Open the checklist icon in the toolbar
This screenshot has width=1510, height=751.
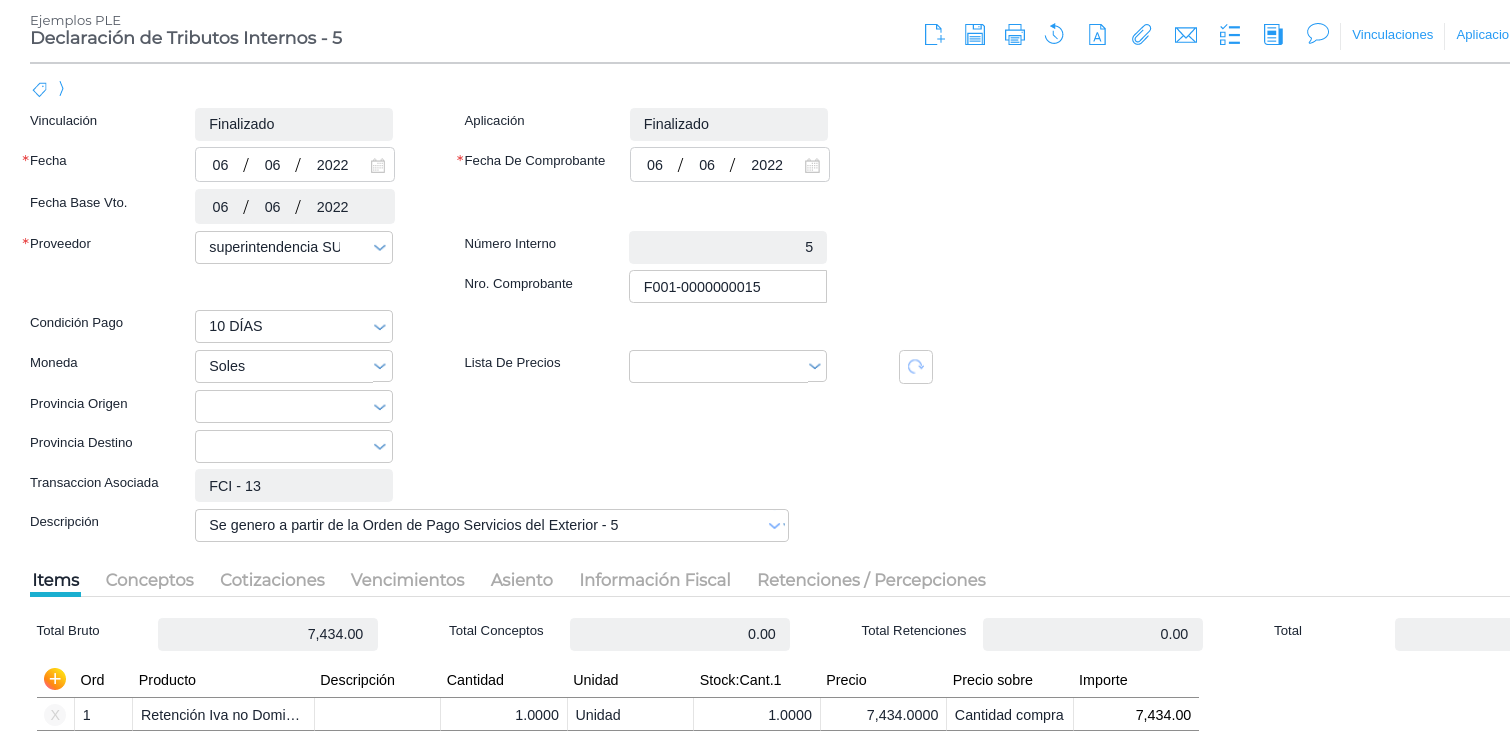tap(1230, 35)
